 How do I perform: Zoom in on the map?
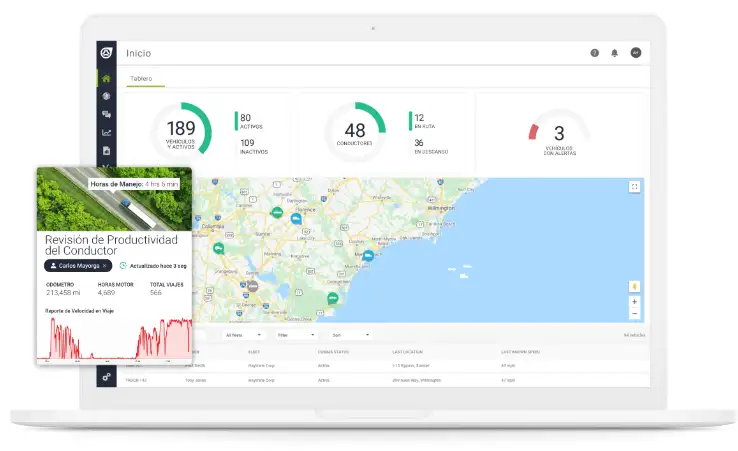coord(634,302)
